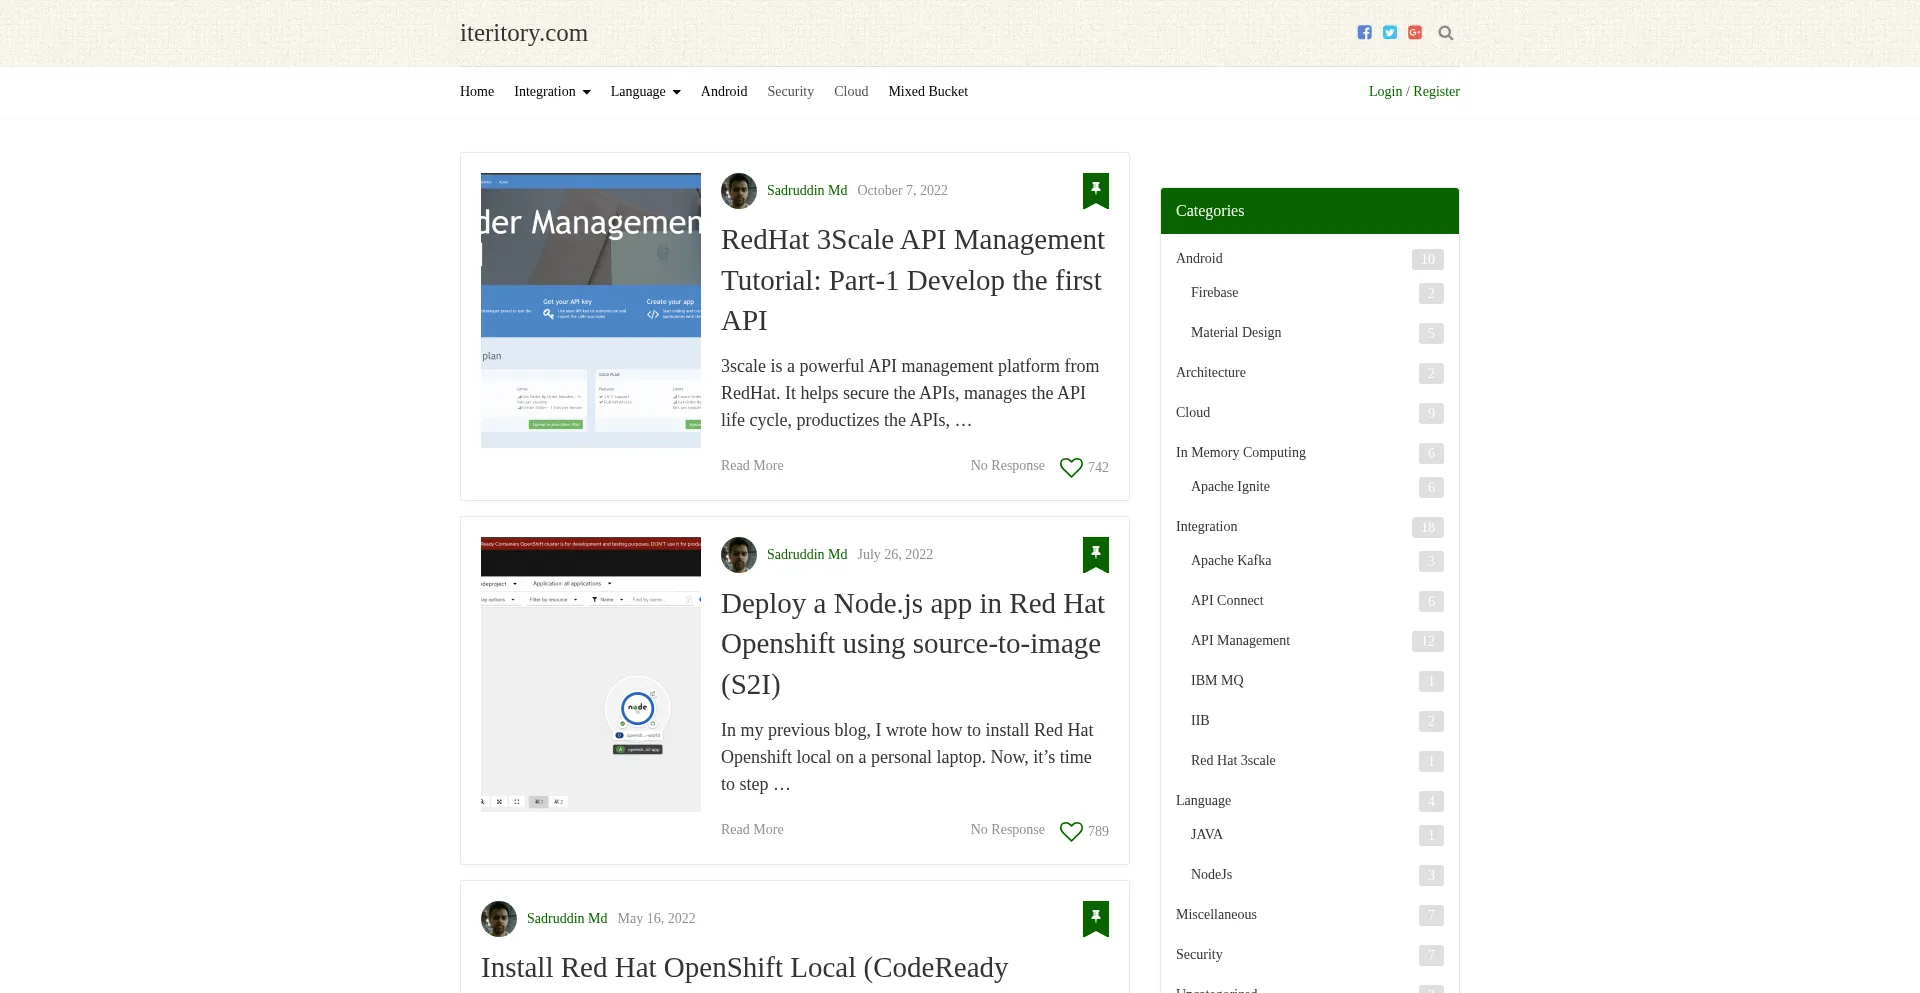The width and height of the screenshot is (1920, 993).
Task: Select JAVA category
Action: click(x=1206, y=834)
